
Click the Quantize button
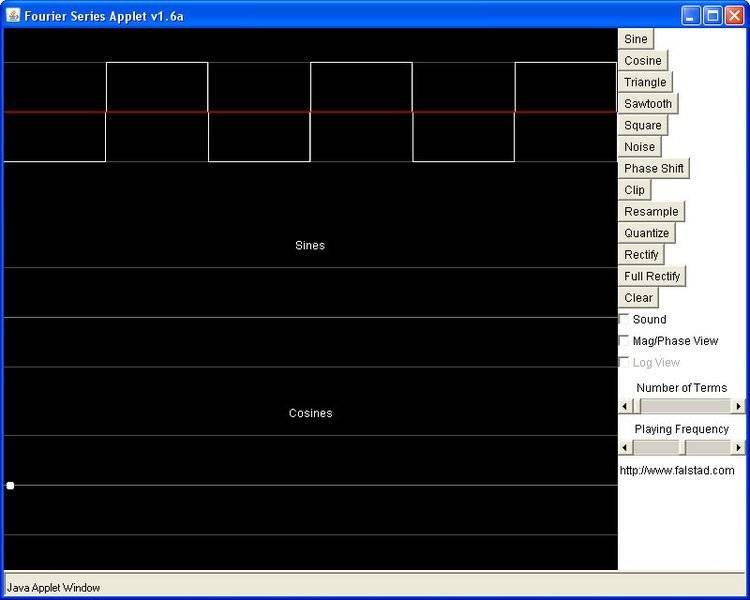coord(646,233)
